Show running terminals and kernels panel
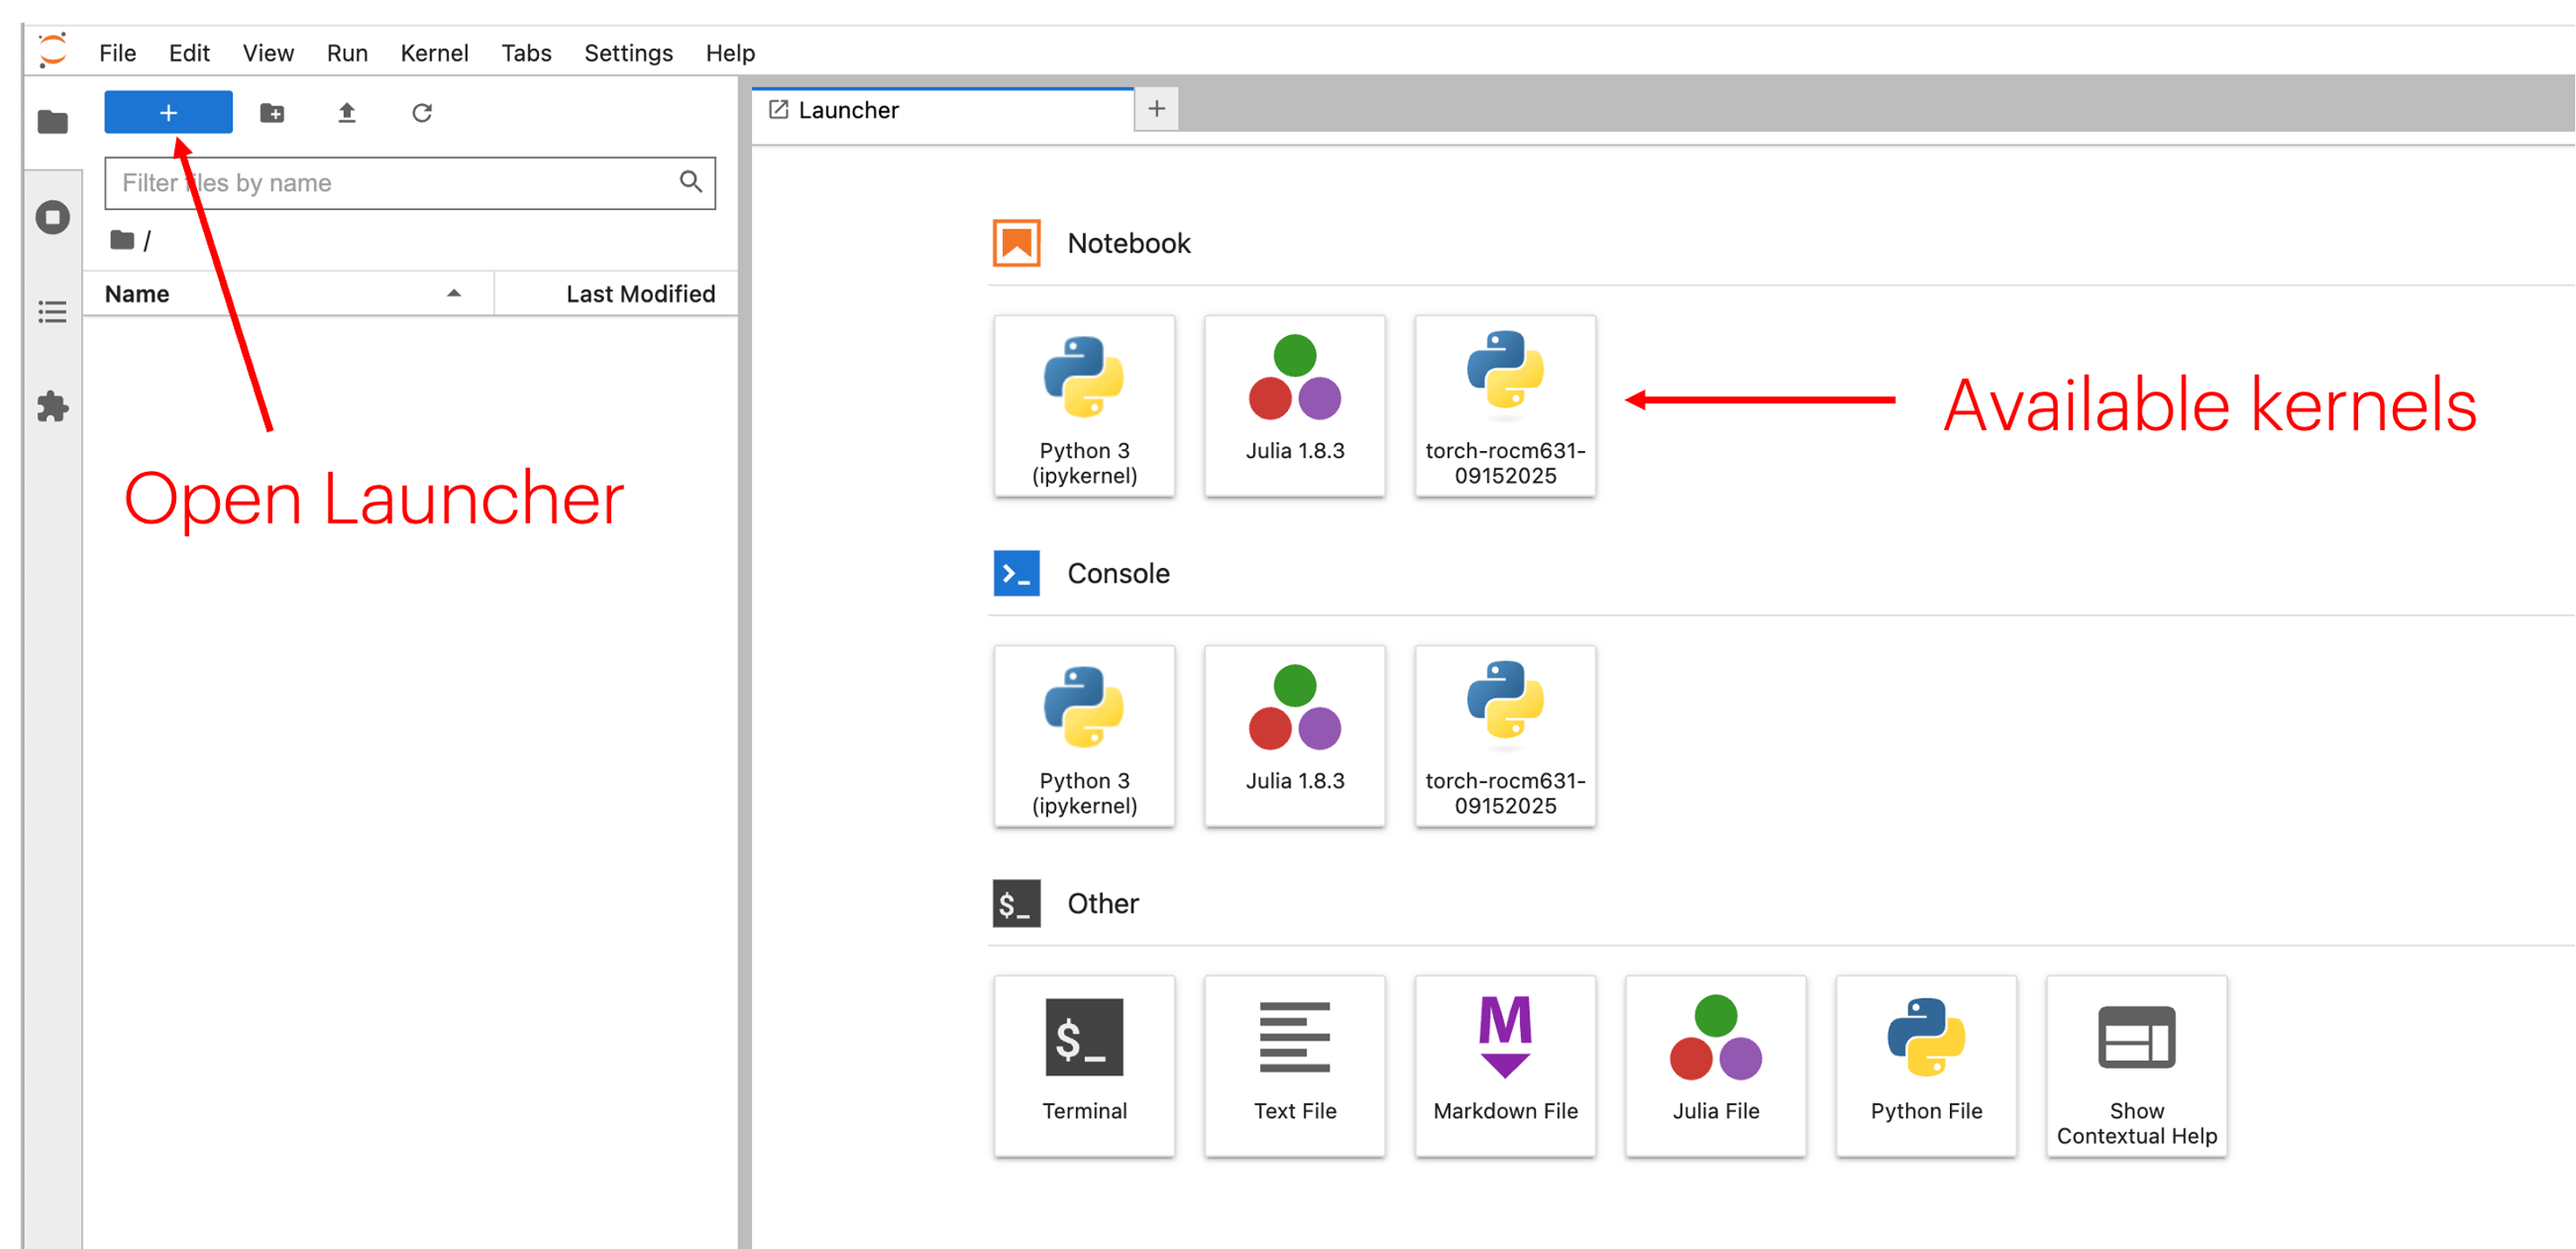The width and height of the screenshot is (2576, 1249). coord(52,217)
